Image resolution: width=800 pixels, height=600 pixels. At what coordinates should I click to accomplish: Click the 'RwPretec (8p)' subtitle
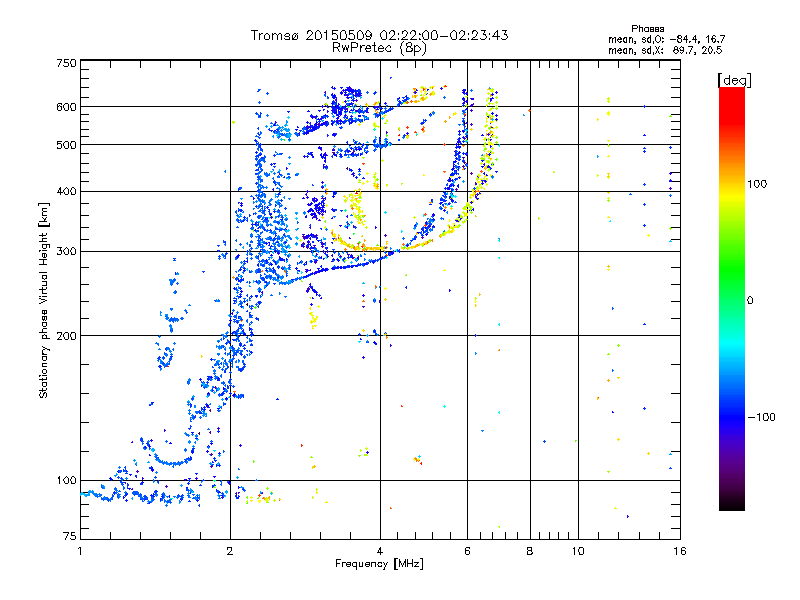(x=379, y=48)
